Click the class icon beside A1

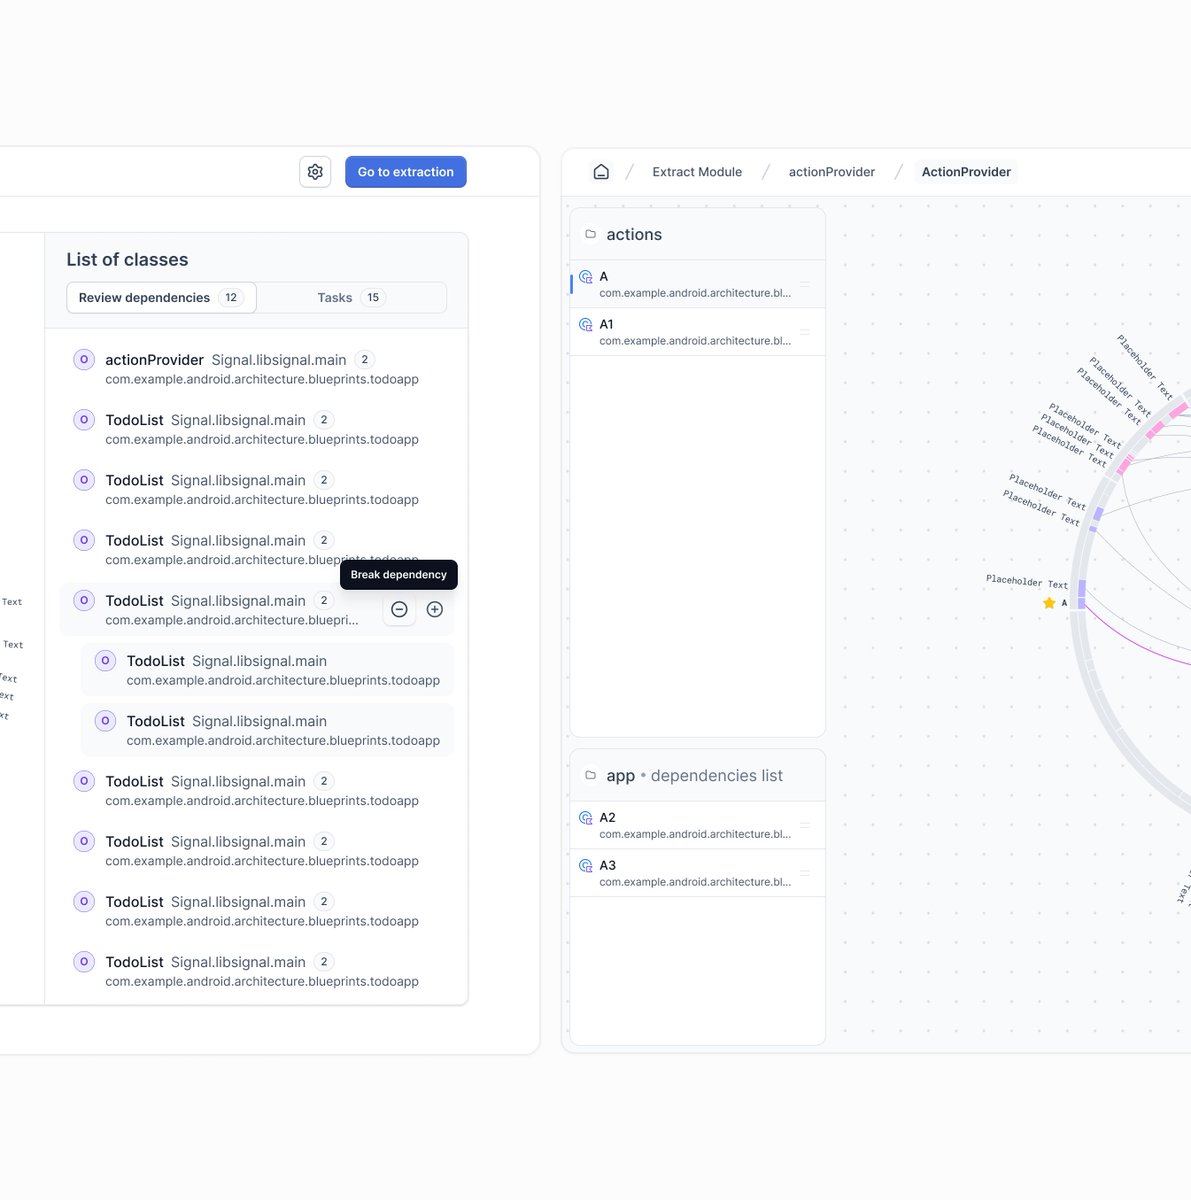[x=585, y=324]
